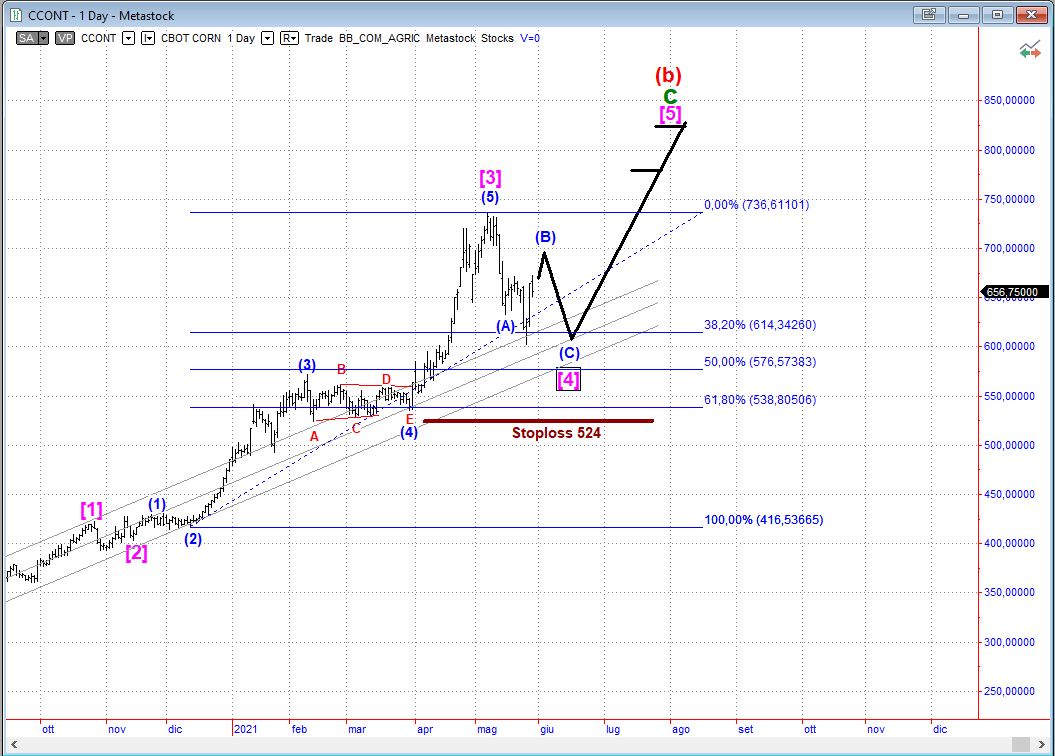This screenshot has height=756, width=1055.
Task: Click the mag month label on date axis
Action: coord(487,729)
